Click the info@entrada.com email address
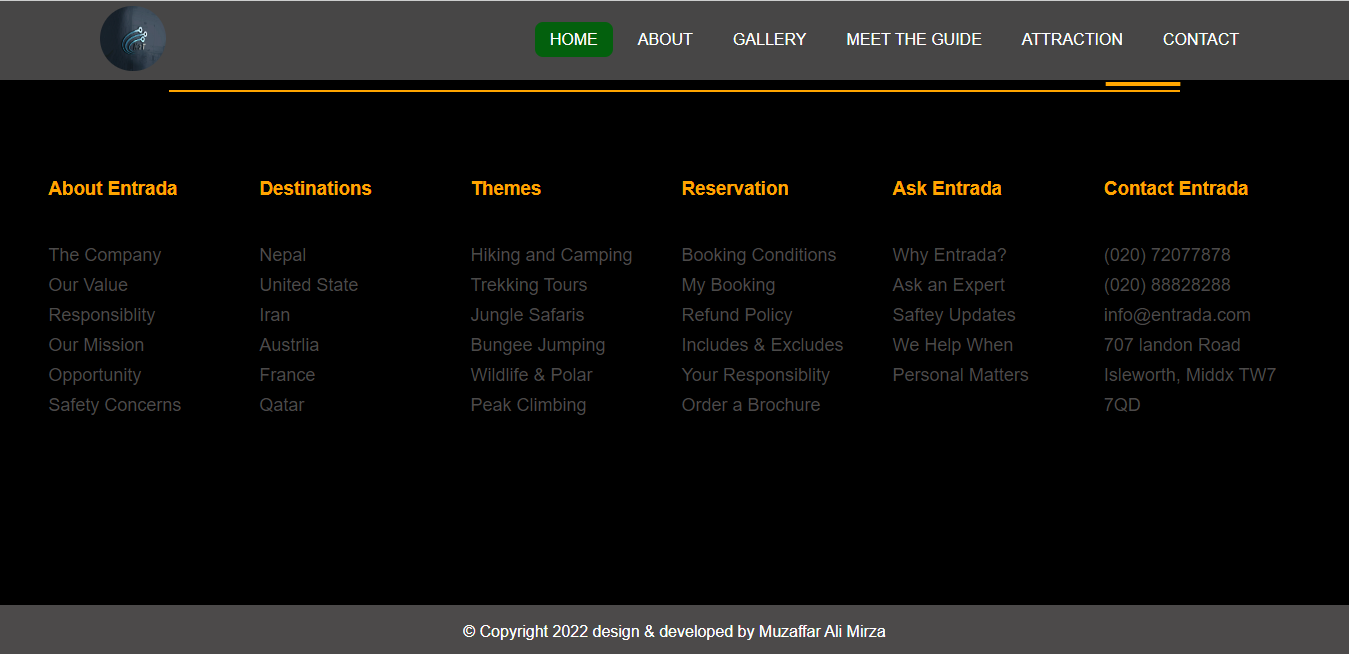 point(1177,315)
